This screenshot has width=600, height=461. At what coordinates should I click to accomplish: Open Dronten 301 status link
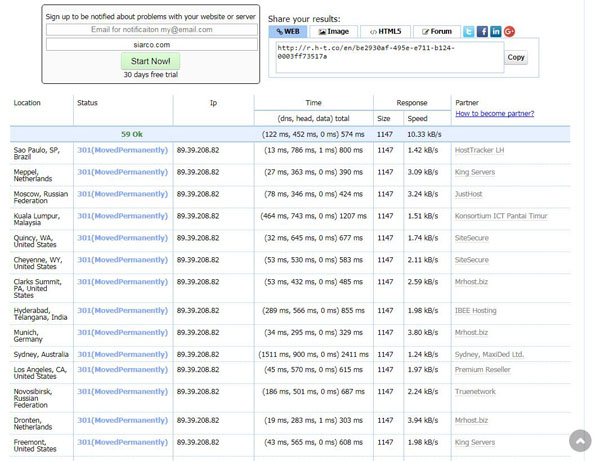coord(122,420)
